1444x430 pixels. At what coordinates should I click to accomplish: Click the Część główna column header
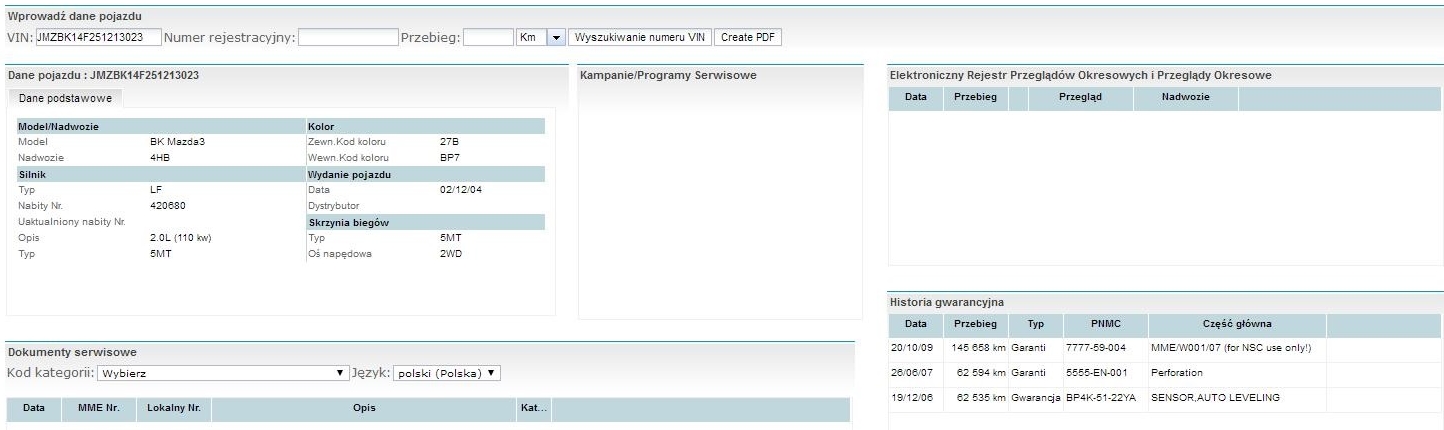(1237, 324)
